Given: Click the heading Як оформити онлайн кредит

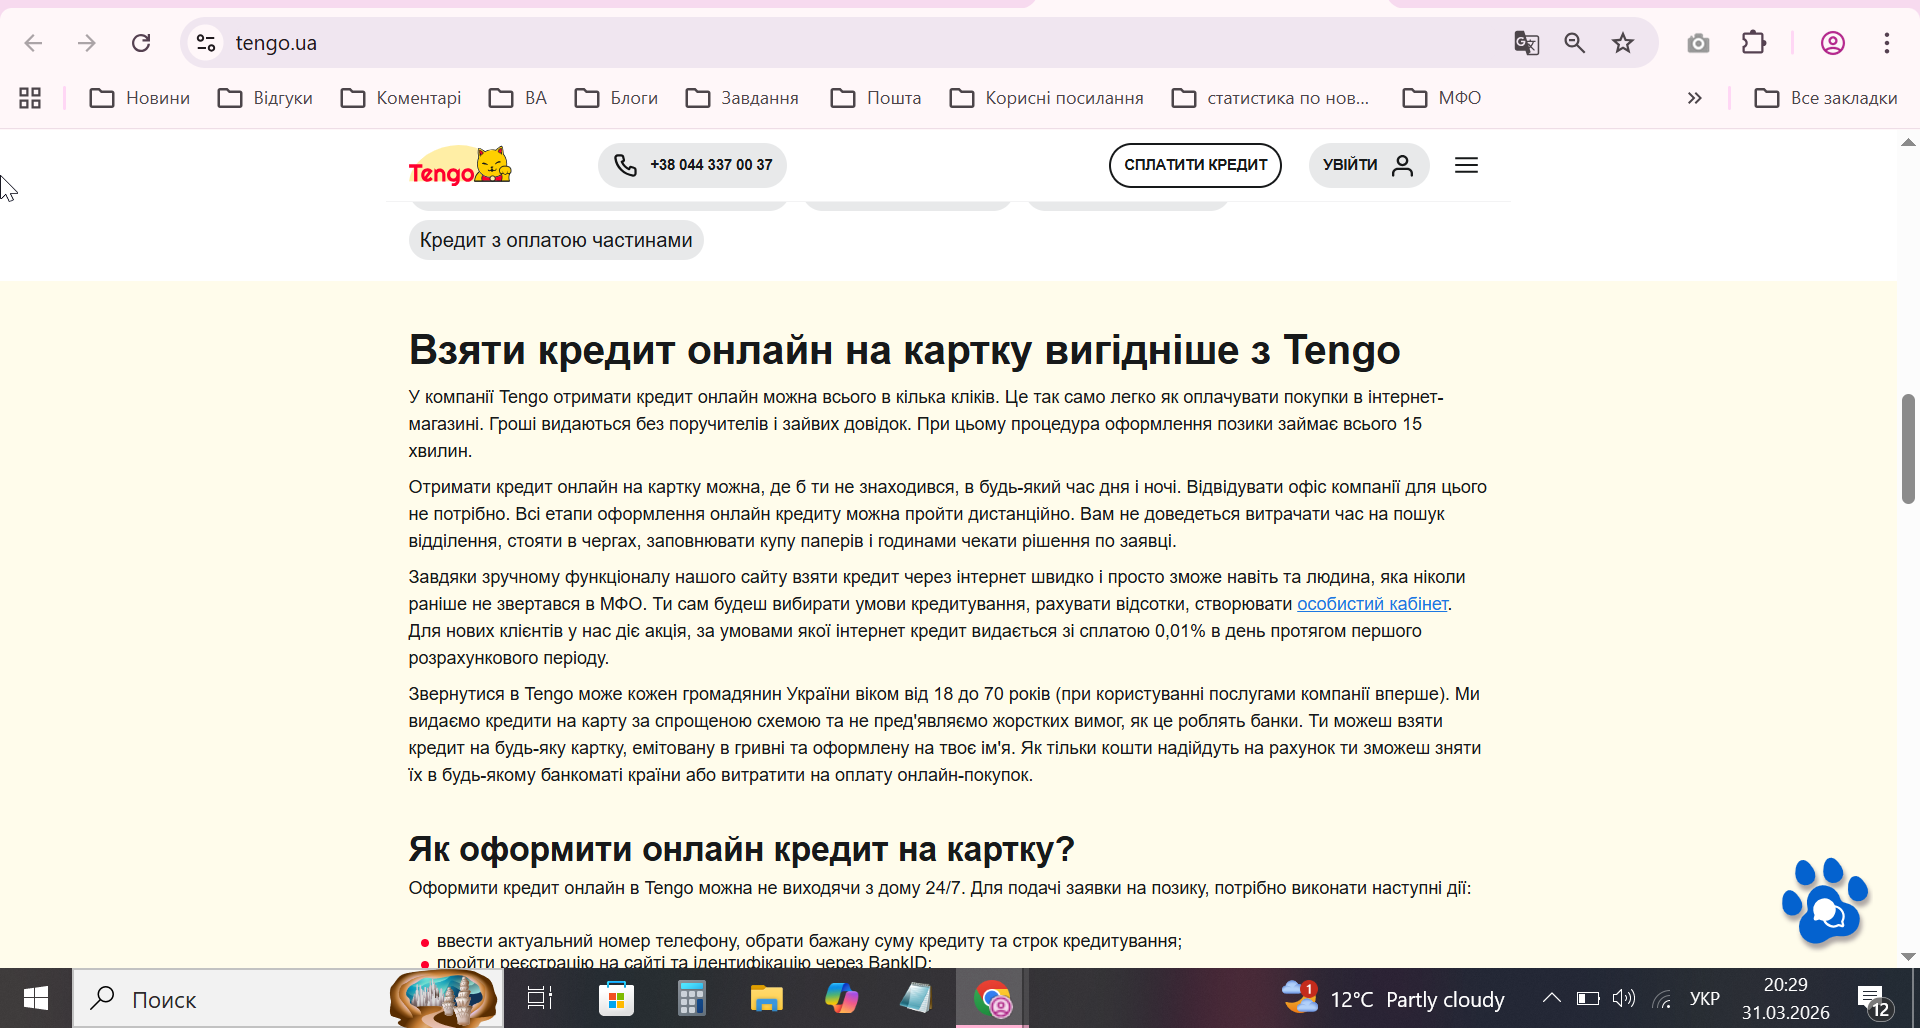Looking at the screenshot, I should [x=741, y=849].
